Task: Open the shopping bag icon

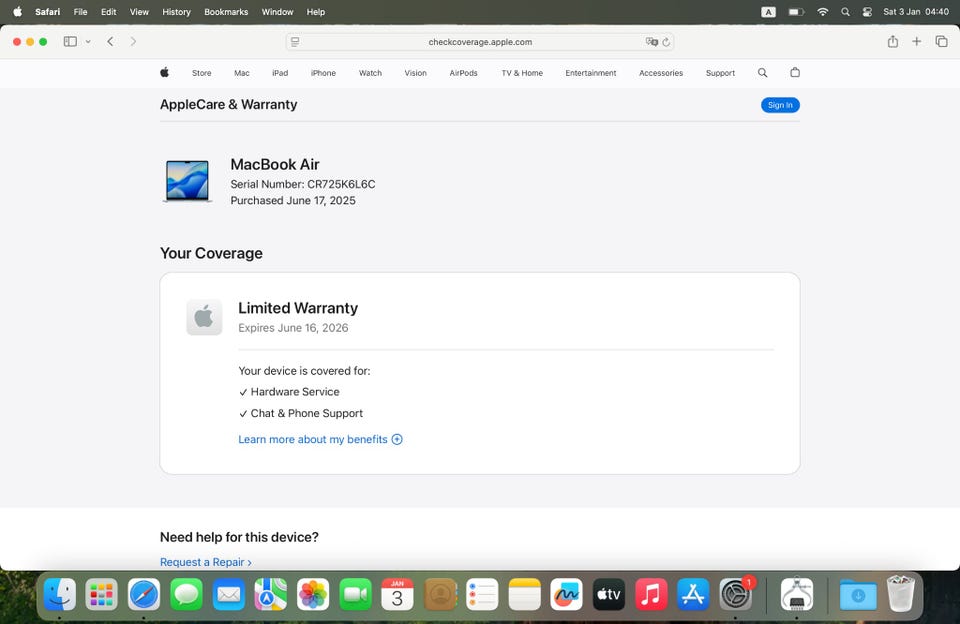Action: click(795, 73)
